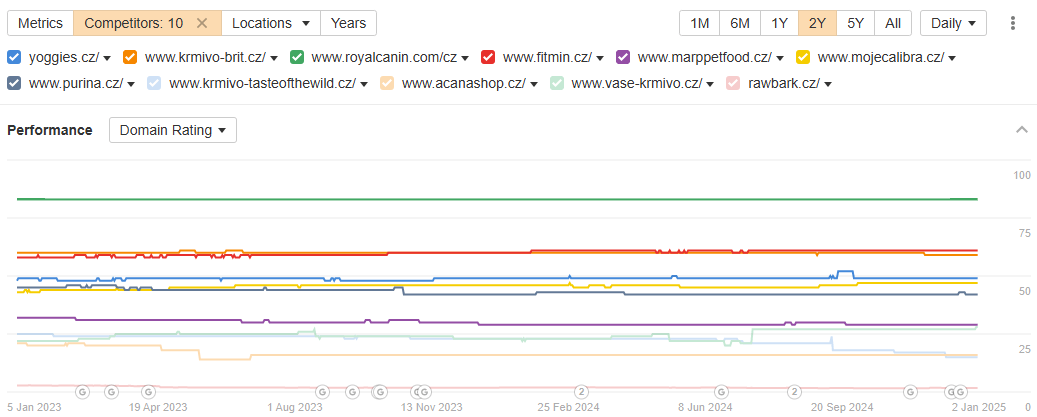Viewport: 1037px width, 417px height.
Task: Open the '2' marker near 20 Sep 2024
Action: [795, 391]
